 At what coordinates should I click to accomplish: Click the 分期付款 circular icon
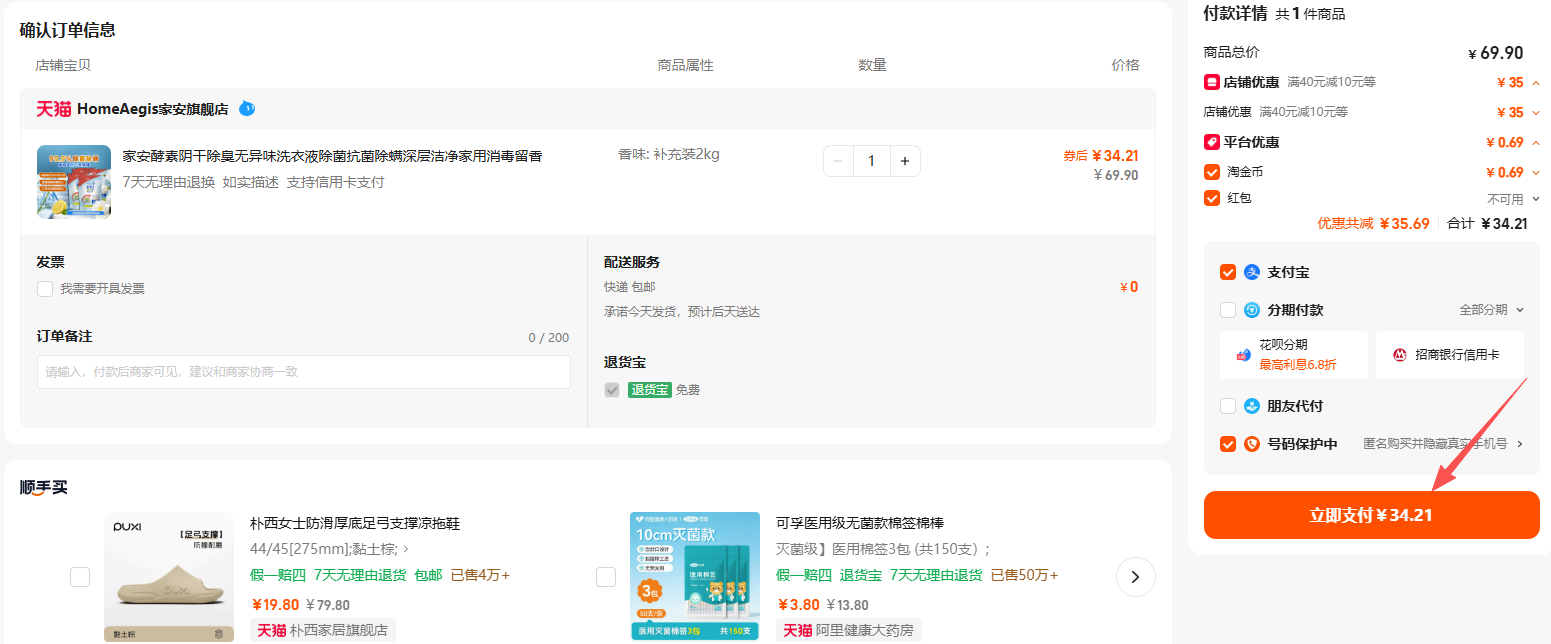1252,310
